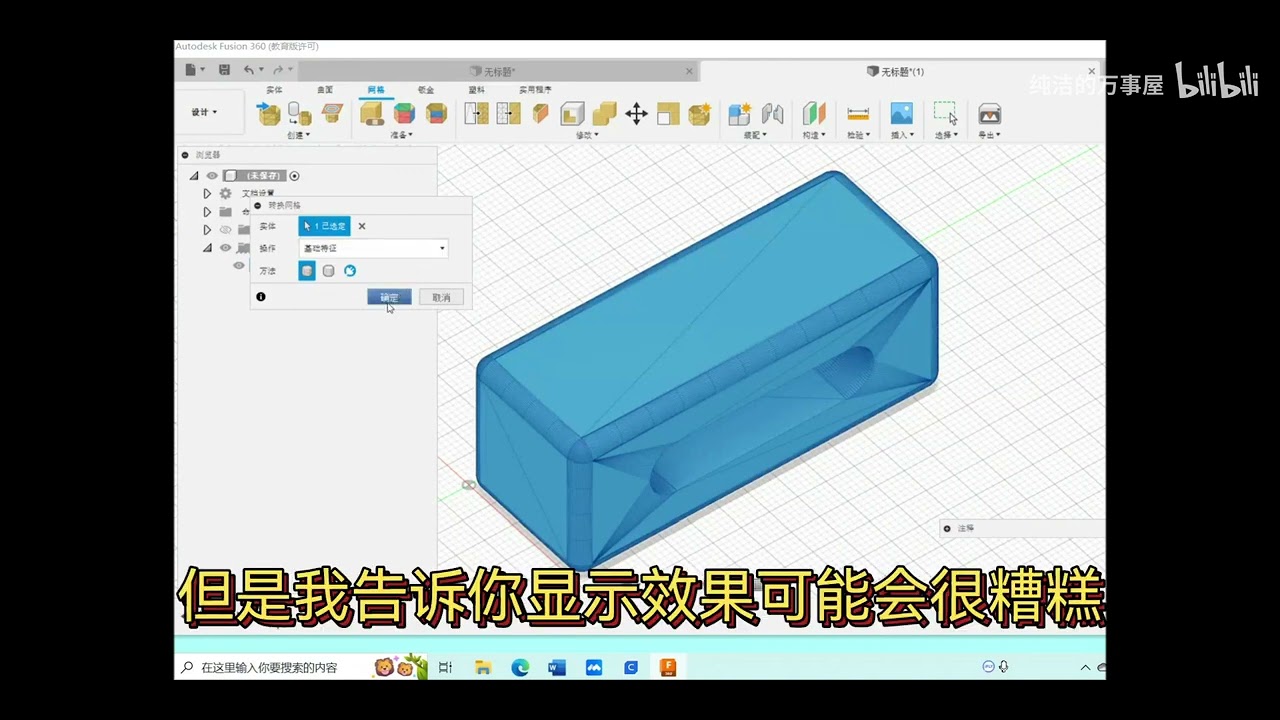Screen dimensions: 1280x720
Task: Click the offset plane icon in 构造
Action: click(814, 113)
